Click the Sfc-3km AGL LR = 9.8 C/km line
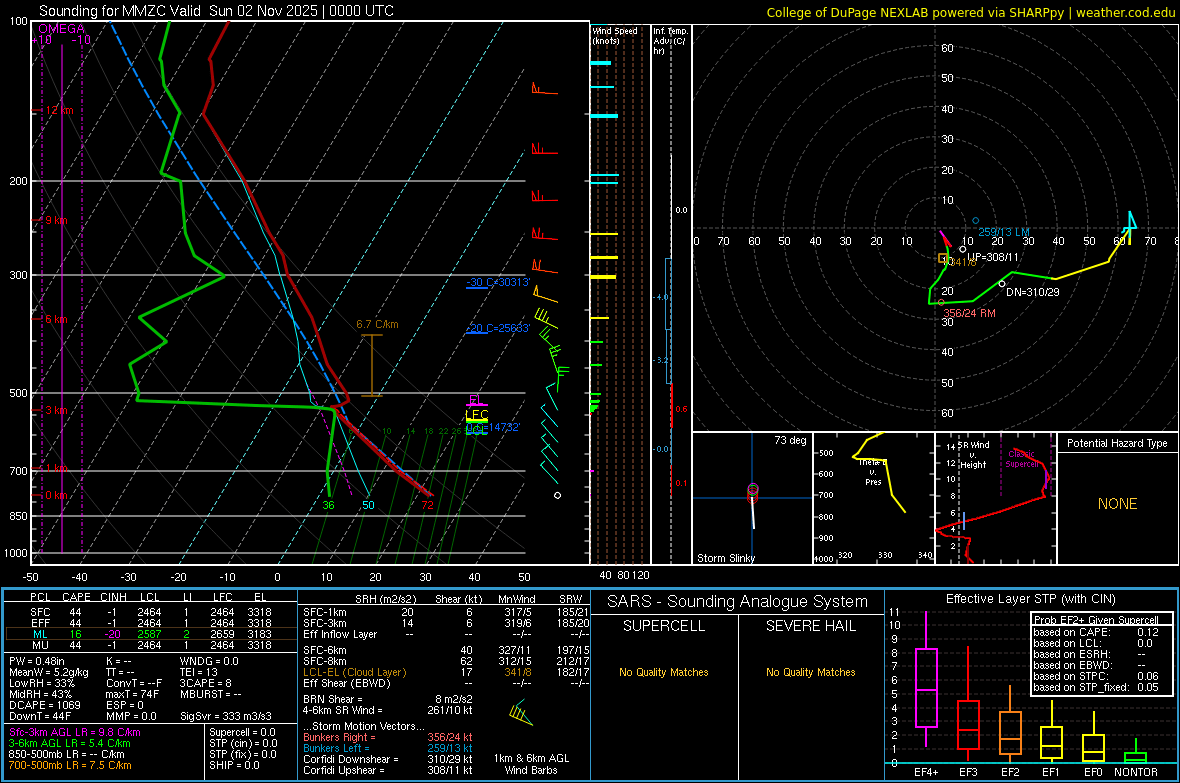Viewport: 1180px width, 783px height. (x=75, y=732)
